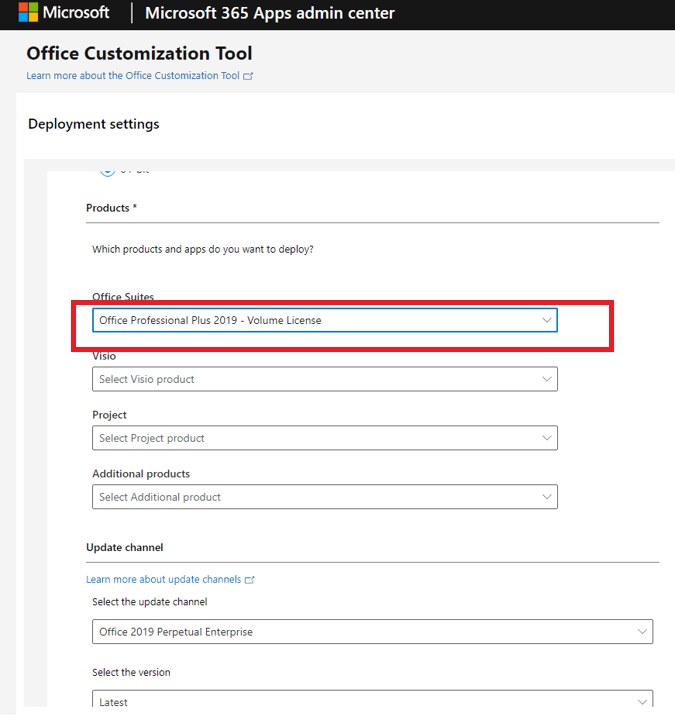675x720 pixels.
Task: Click the Select the version label
Action: [131, 673]
